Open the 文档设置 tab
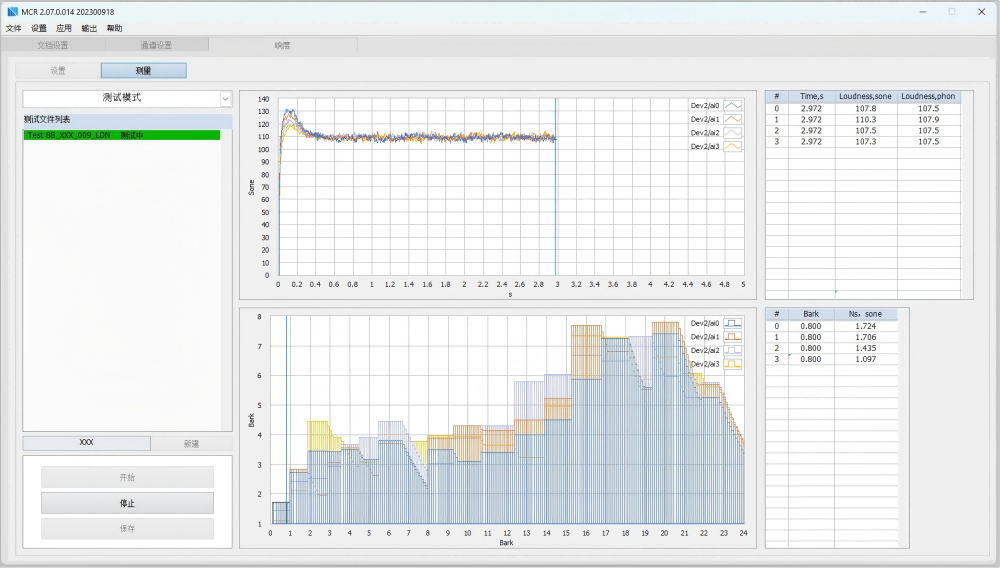 52,45
